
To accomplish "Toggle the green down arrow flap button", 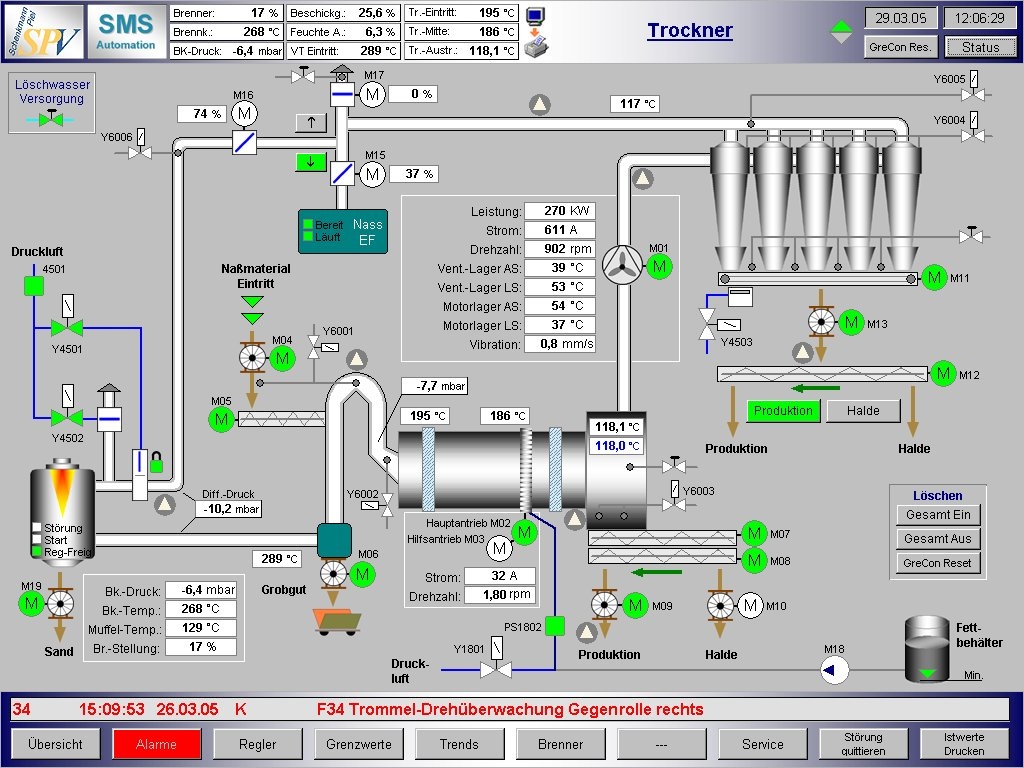I will coord(311,162).
